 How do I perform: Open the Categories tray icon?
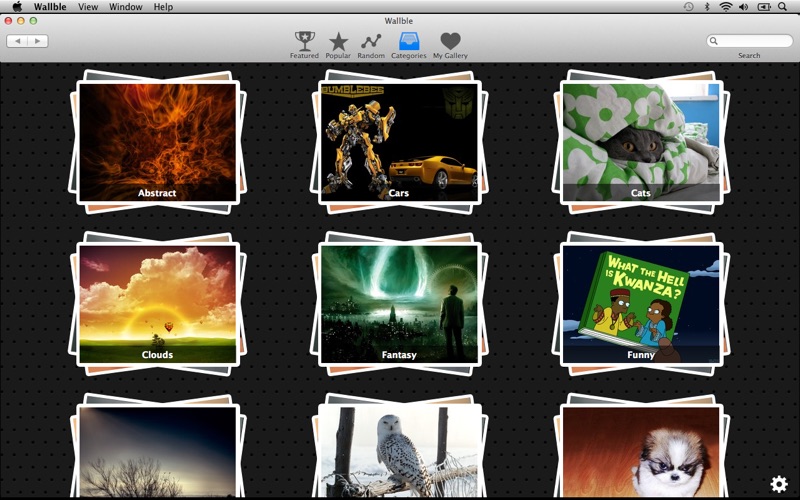pyautogui.click(x=408, y=41)
